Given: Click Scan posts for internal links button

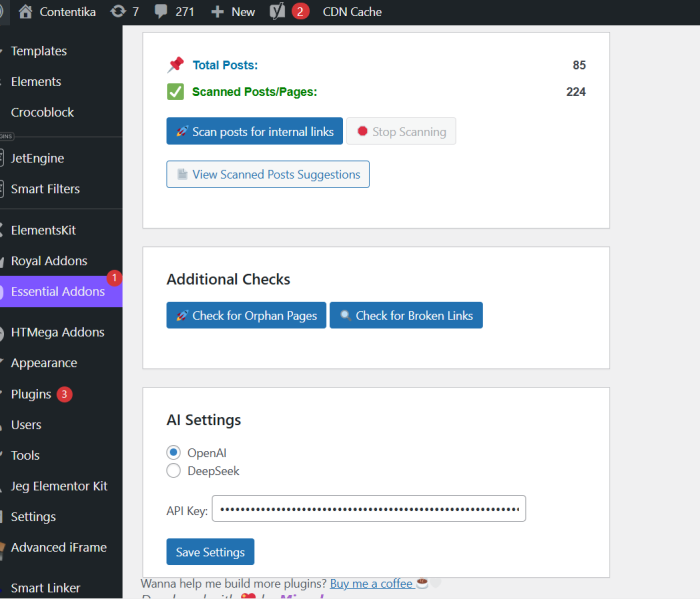Looking at the screenshot, I should [x=255, y=132].
